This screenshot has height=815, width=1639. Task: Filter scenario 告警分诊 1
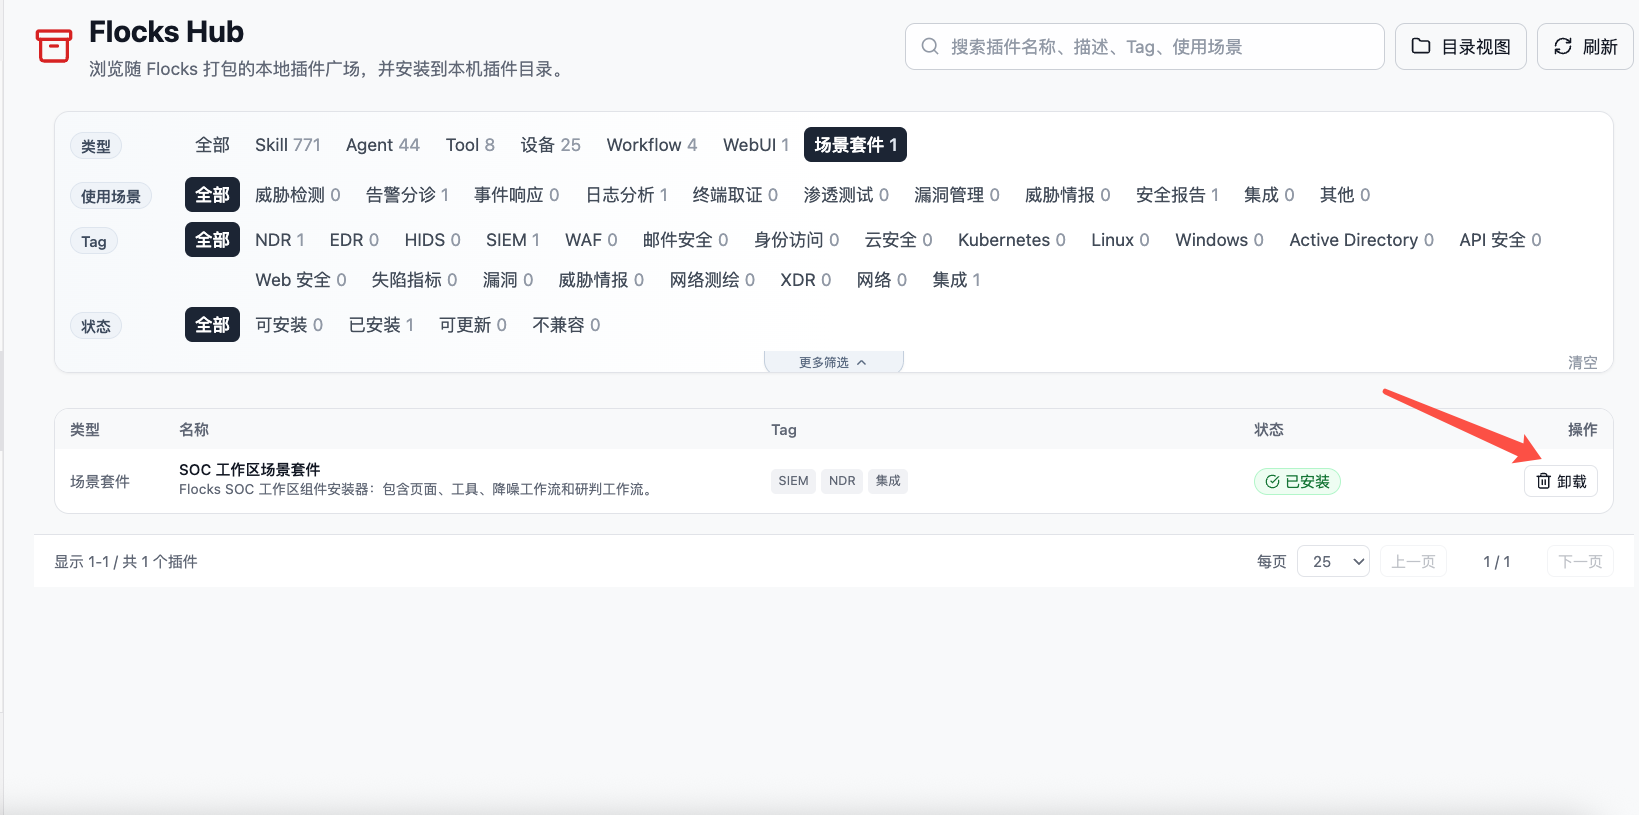point(407,195)
